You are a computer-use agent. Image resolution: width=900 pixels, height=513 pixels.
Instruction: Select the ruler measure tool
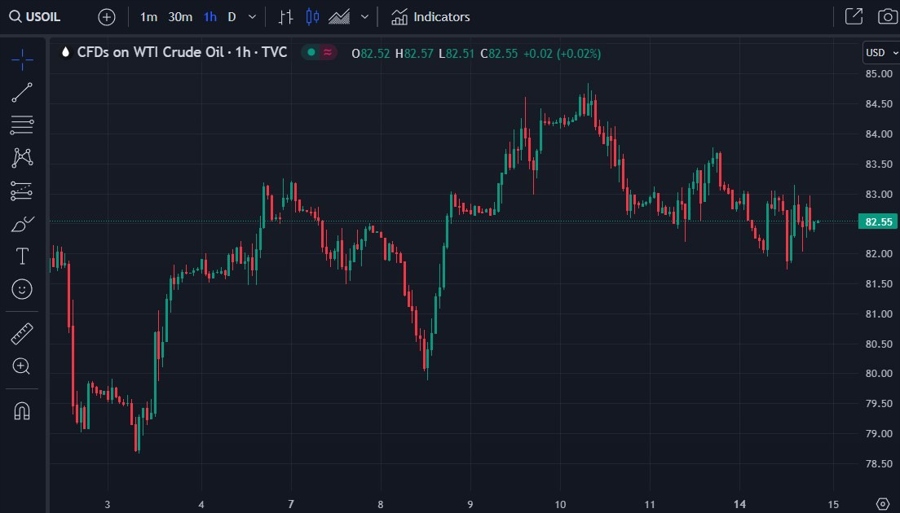click(x=22, y=333)
